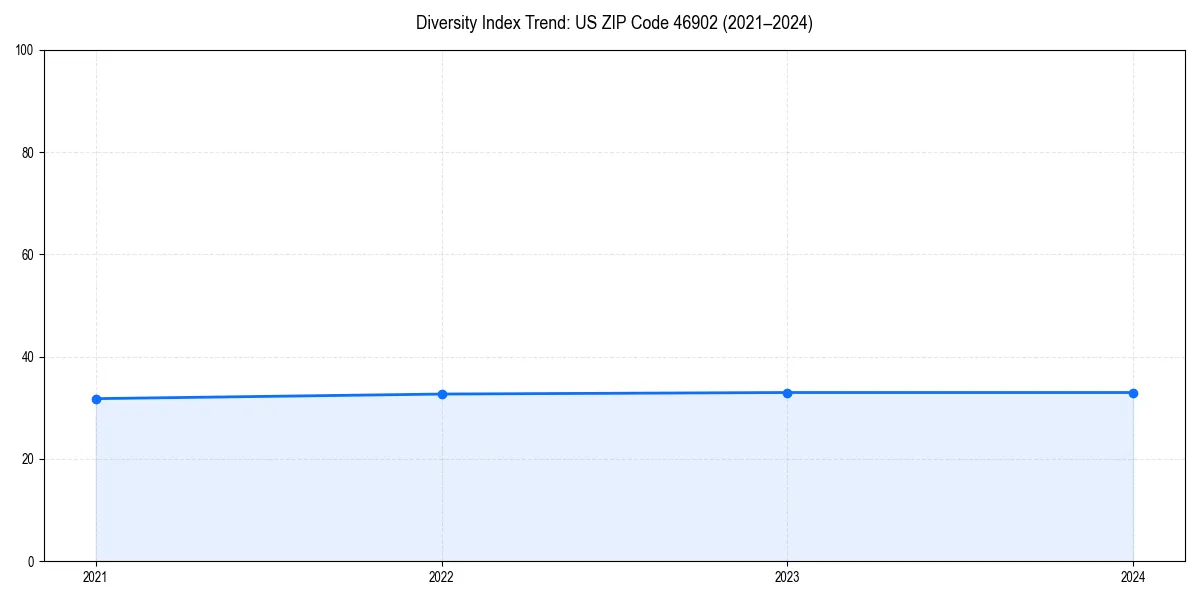Click the 40 y-axis tick label

pyautogui.click(x=28, y=354)
